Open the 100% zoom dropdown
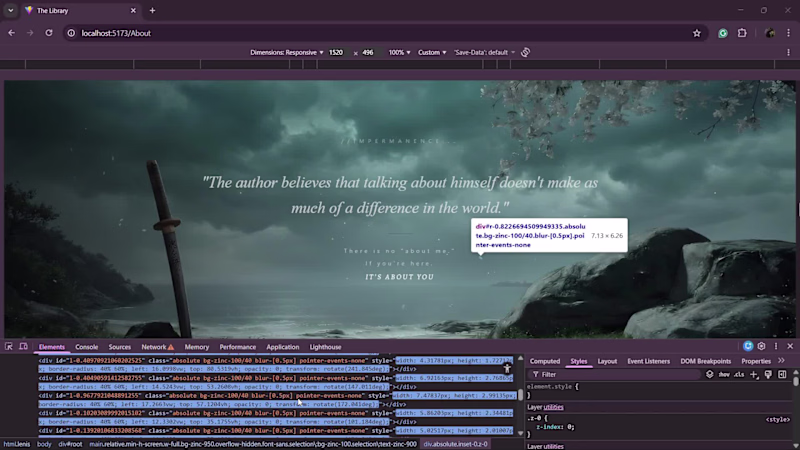 point(399,52)
